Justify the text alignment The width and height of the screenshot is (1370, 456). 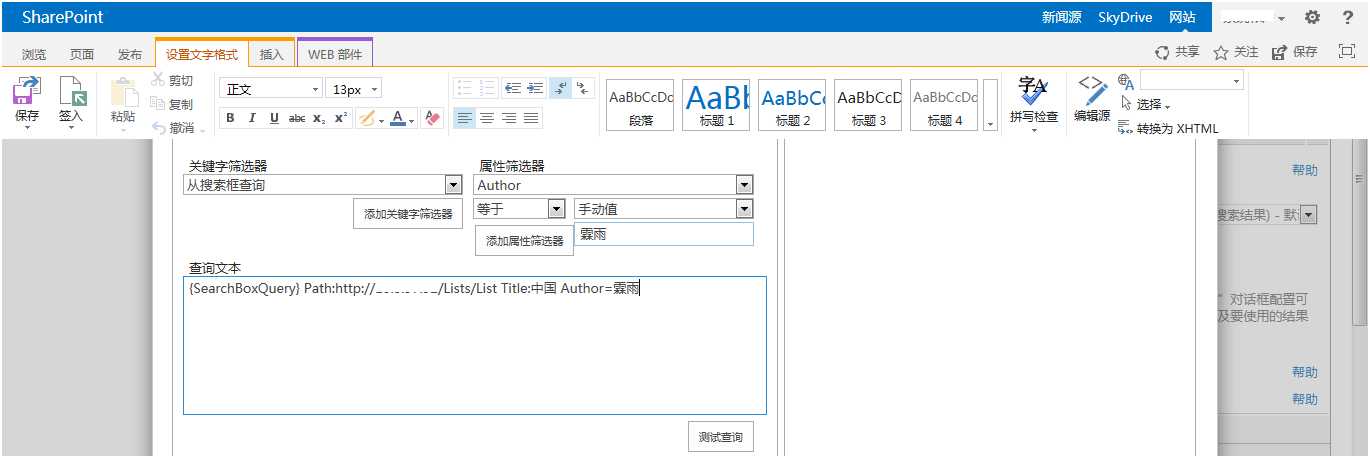[531, 118]
